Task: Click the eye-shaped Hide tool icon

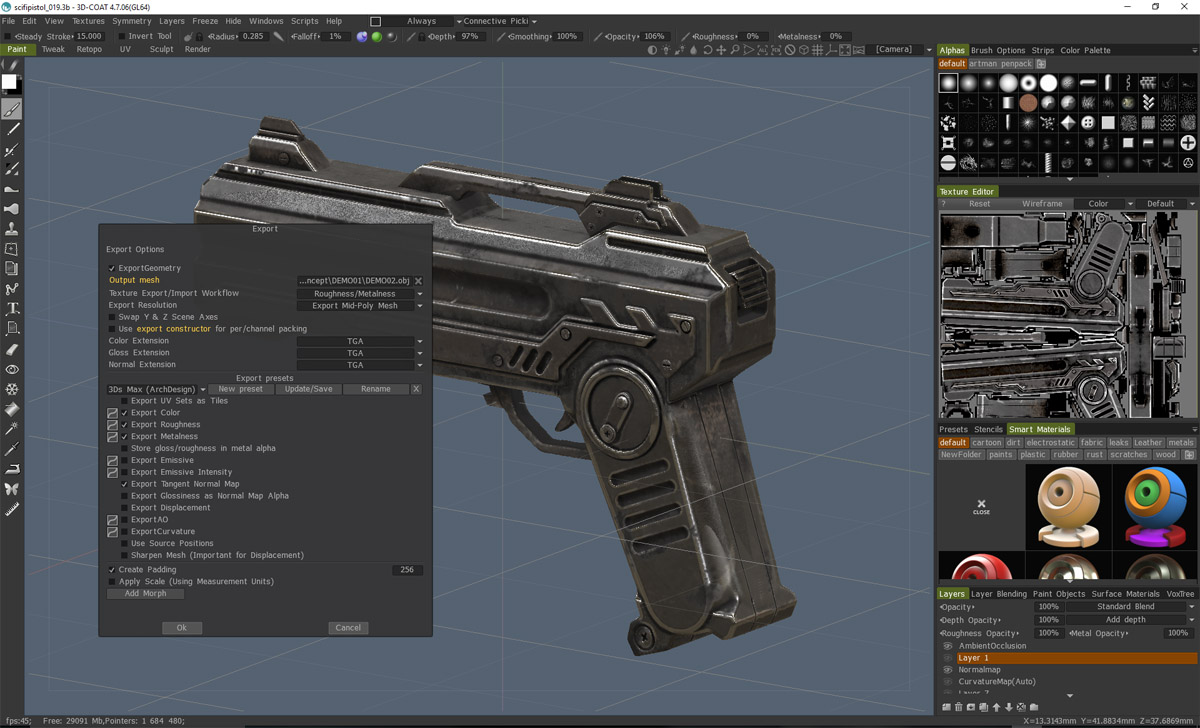Action: pyautogui.click(x=12, y=369)
